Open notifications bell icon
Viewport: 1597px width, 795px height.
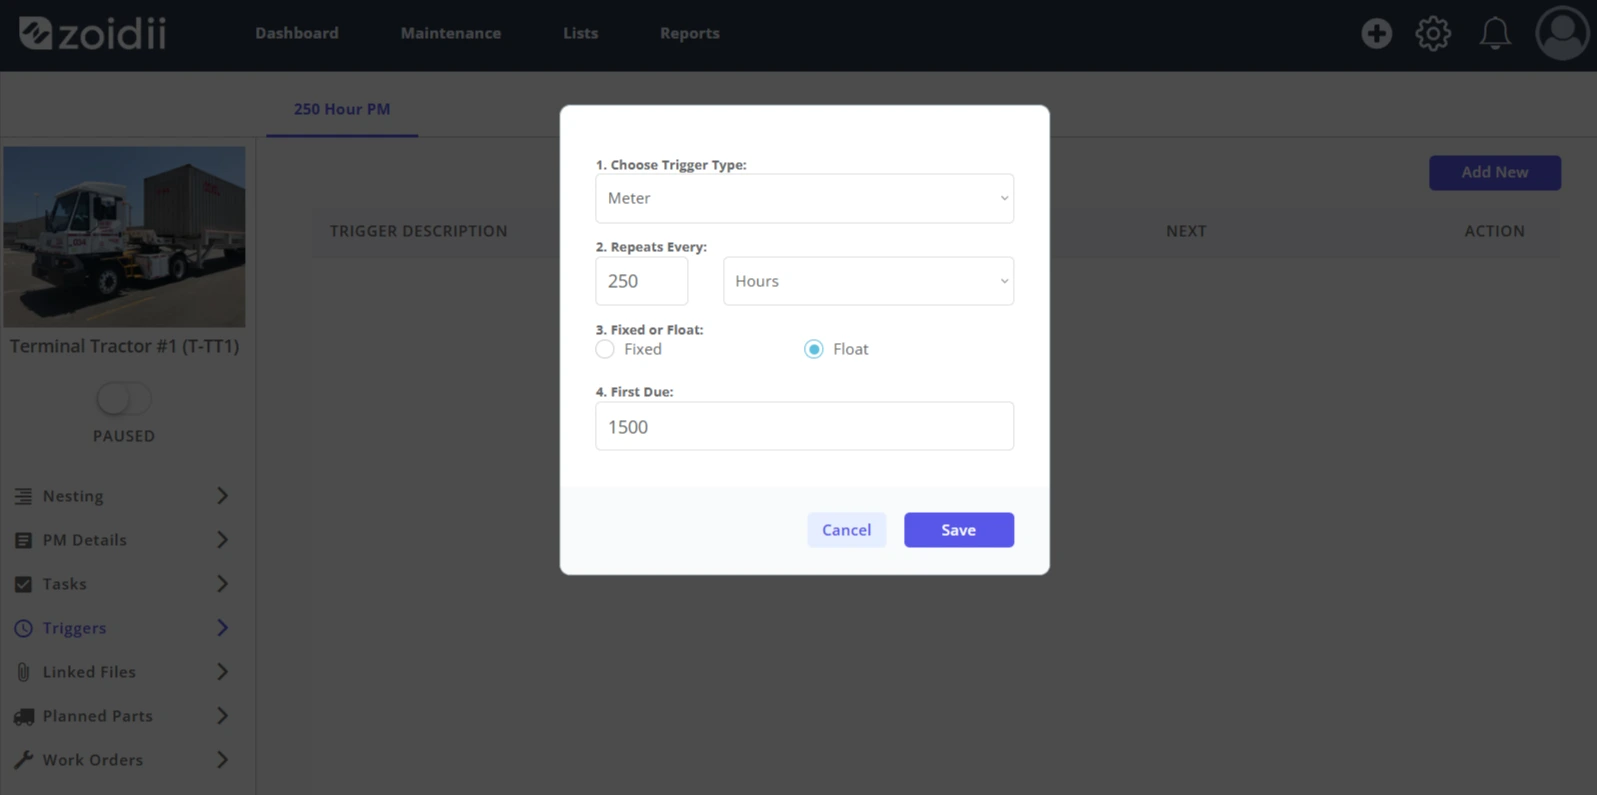tap(1495, 33)
